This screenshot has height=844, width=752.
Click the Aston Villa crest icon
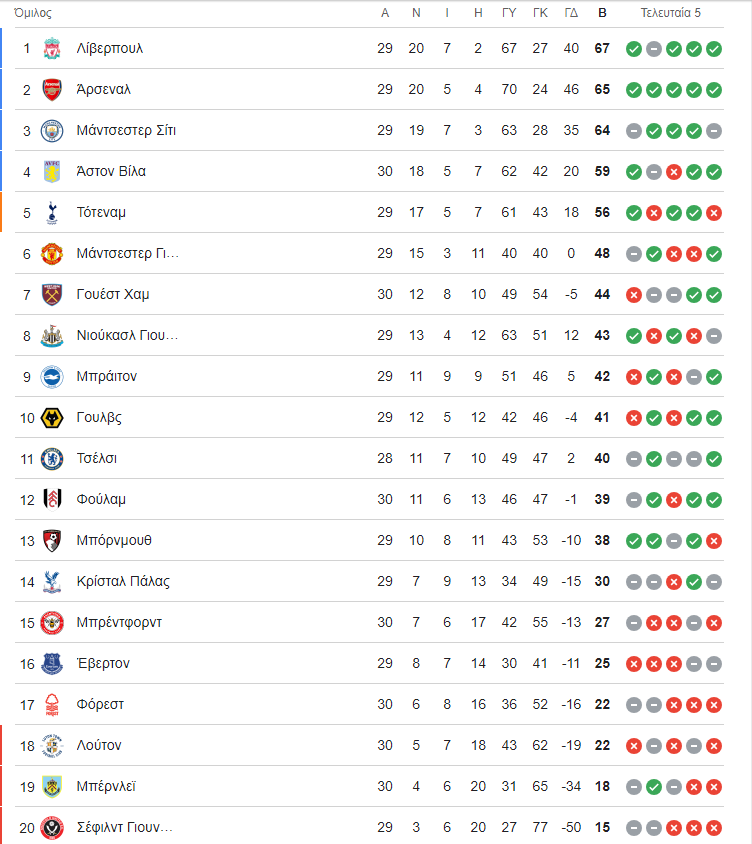coord(52,172)
